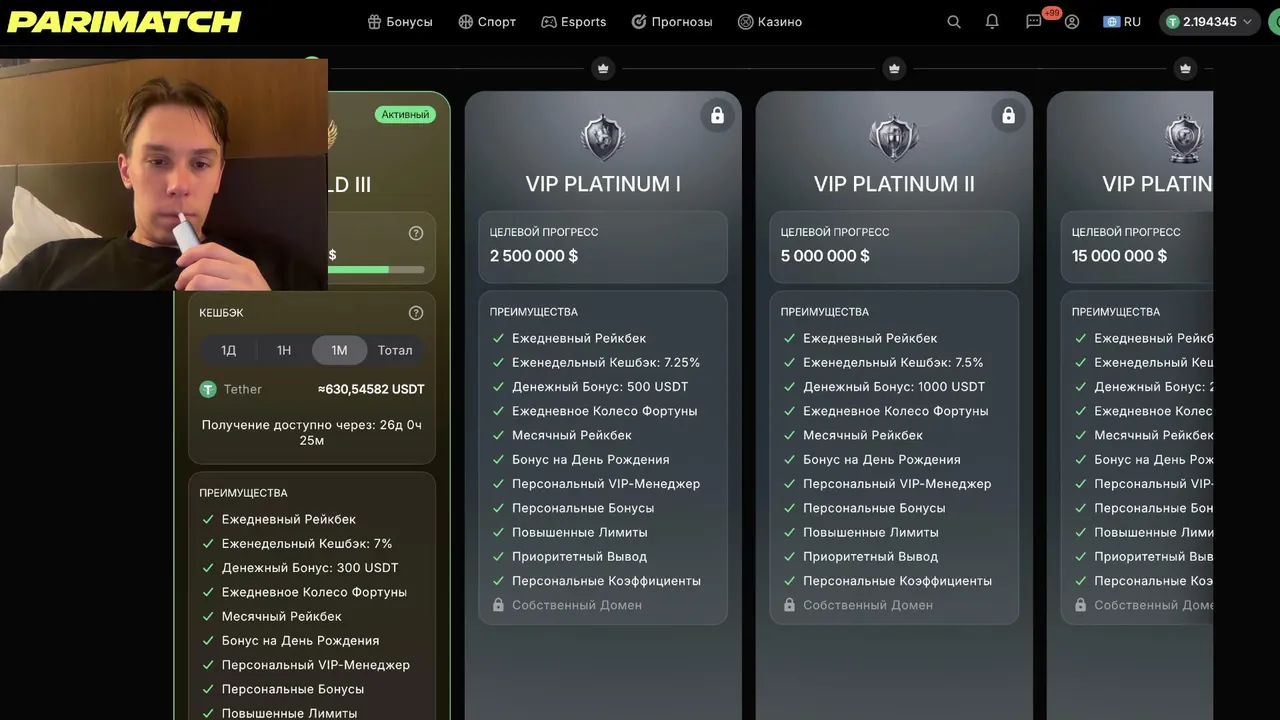Click the help icon on the Gold III progress box
Screen dimensions: 1280x720
(x=416, y=233)
